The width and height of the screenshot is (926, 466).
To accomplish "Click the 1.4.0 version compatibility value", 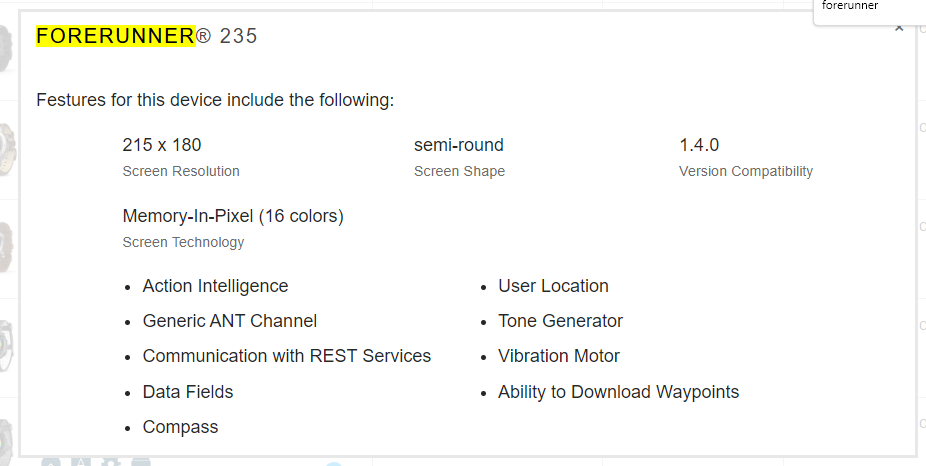I will coord(699,145).
